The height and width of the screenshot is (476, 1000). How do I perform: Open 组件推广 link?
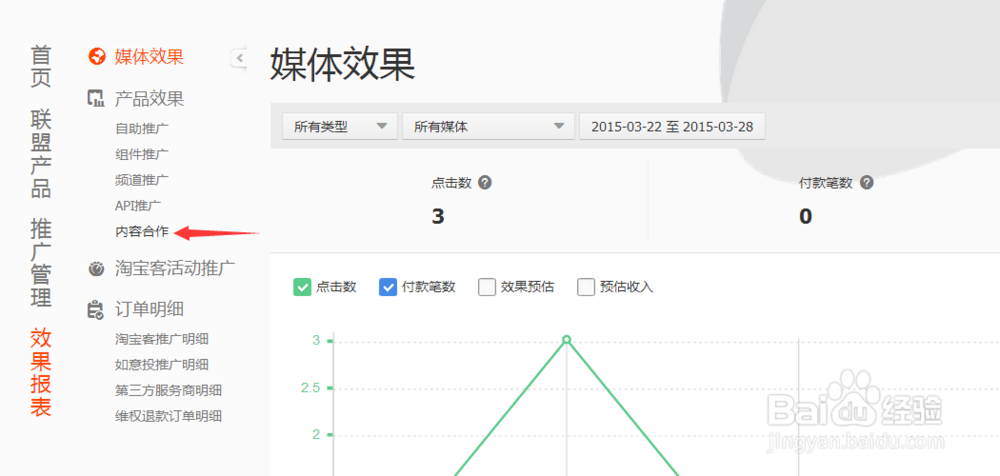[142, 154]
